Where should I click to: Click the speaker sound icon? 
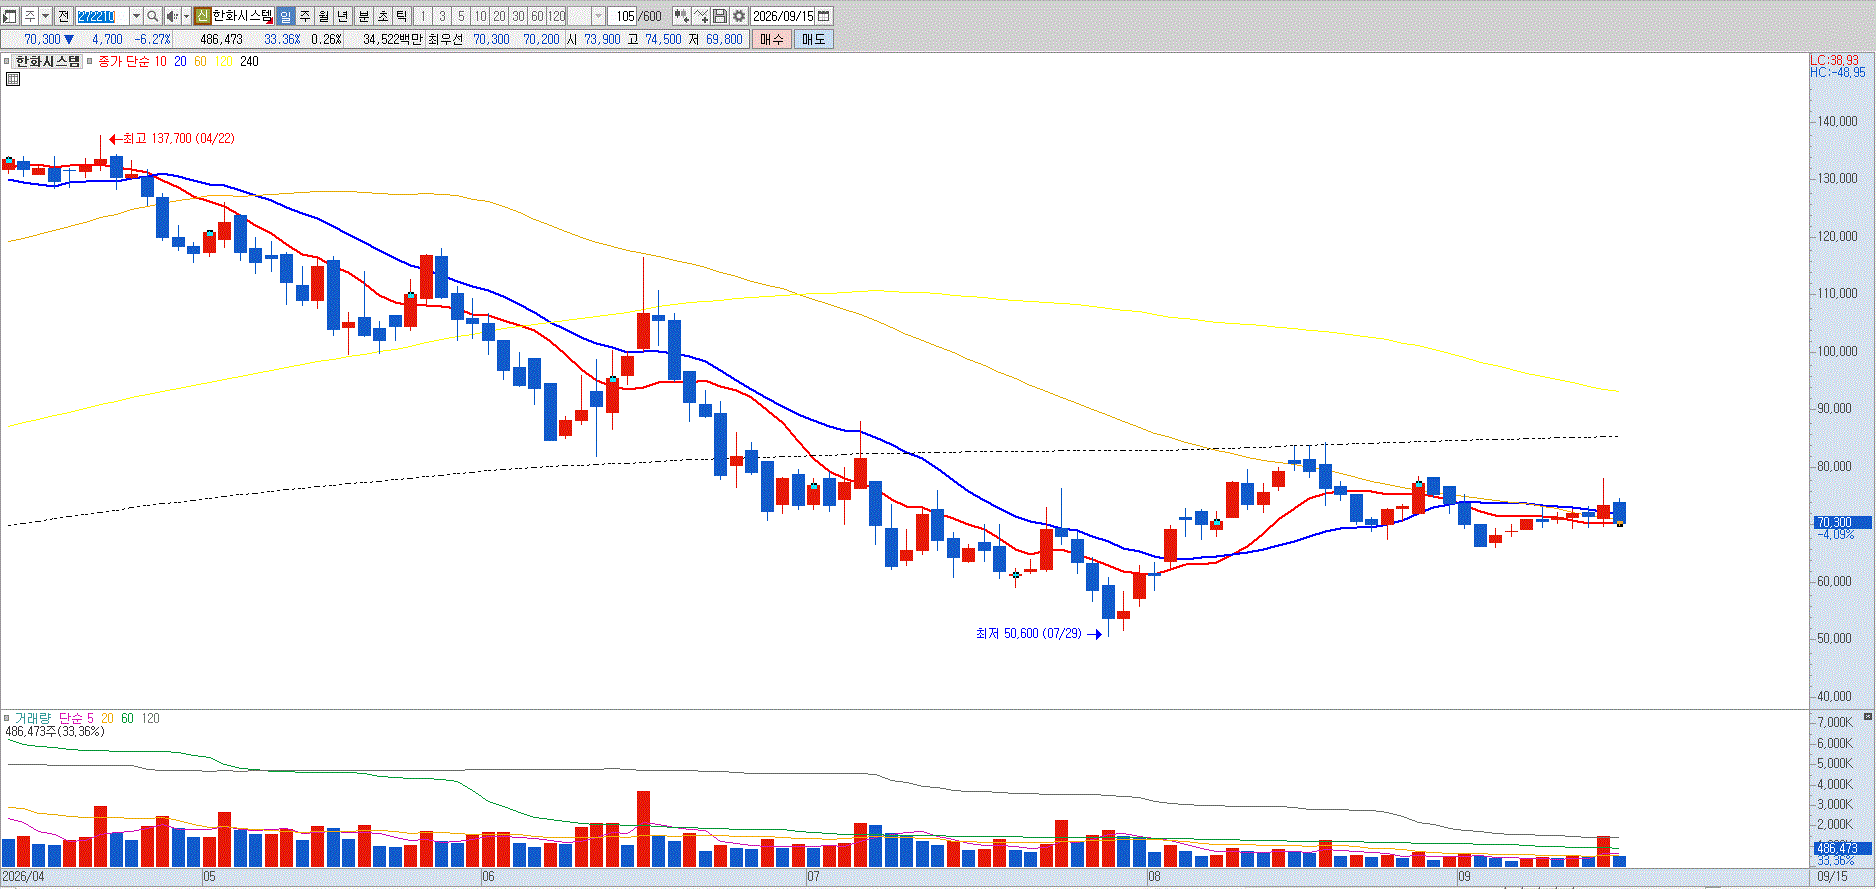tap(171, 16)
